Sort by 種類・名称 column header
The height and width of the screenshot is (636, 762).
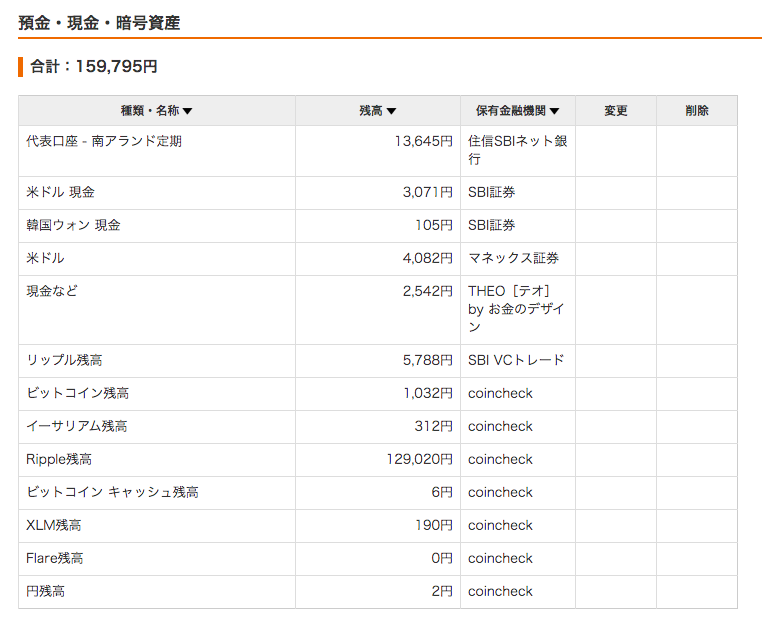tap(156, 111)
